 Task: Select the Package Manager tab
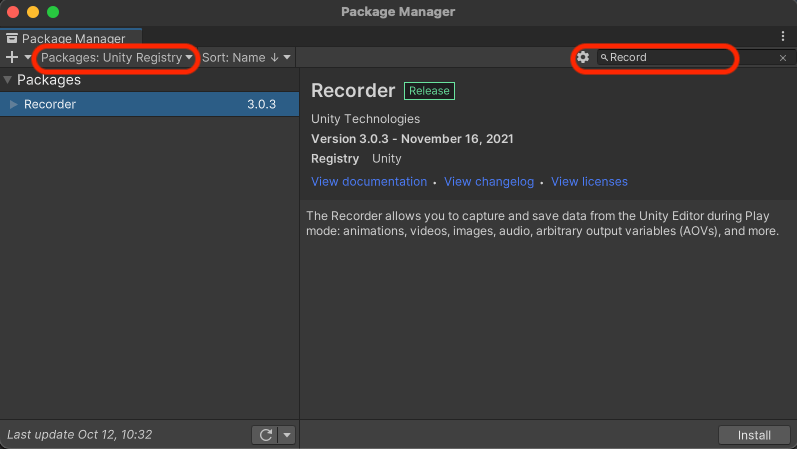[71, 38]
